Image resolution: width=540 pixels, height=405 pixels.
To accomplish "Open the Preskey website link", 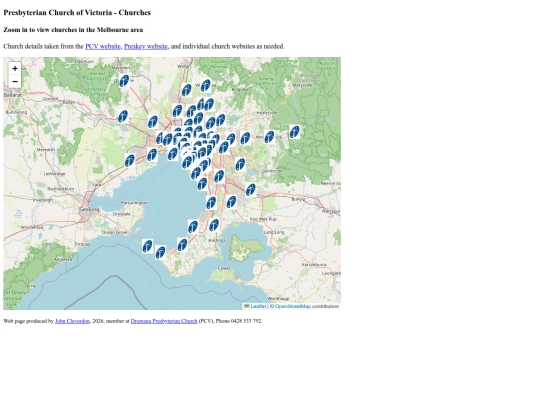I will click(146, 46).
